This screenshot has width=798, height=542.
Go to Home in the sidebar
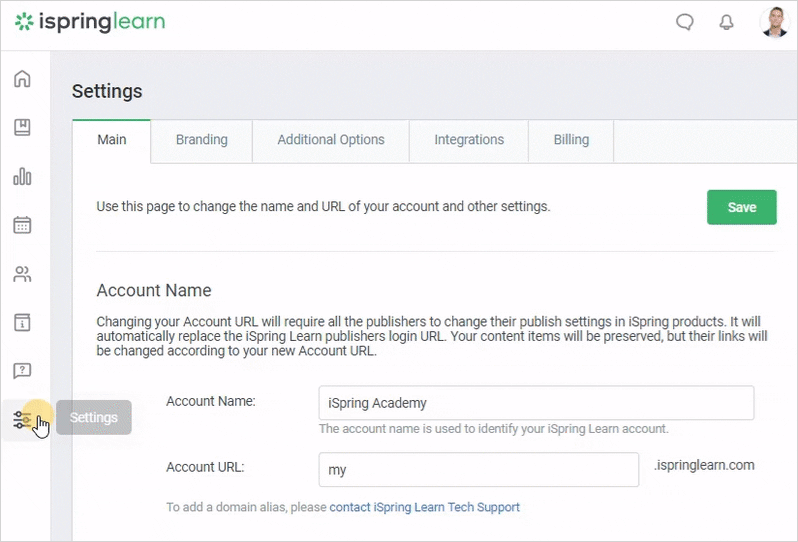coord(22,79)
